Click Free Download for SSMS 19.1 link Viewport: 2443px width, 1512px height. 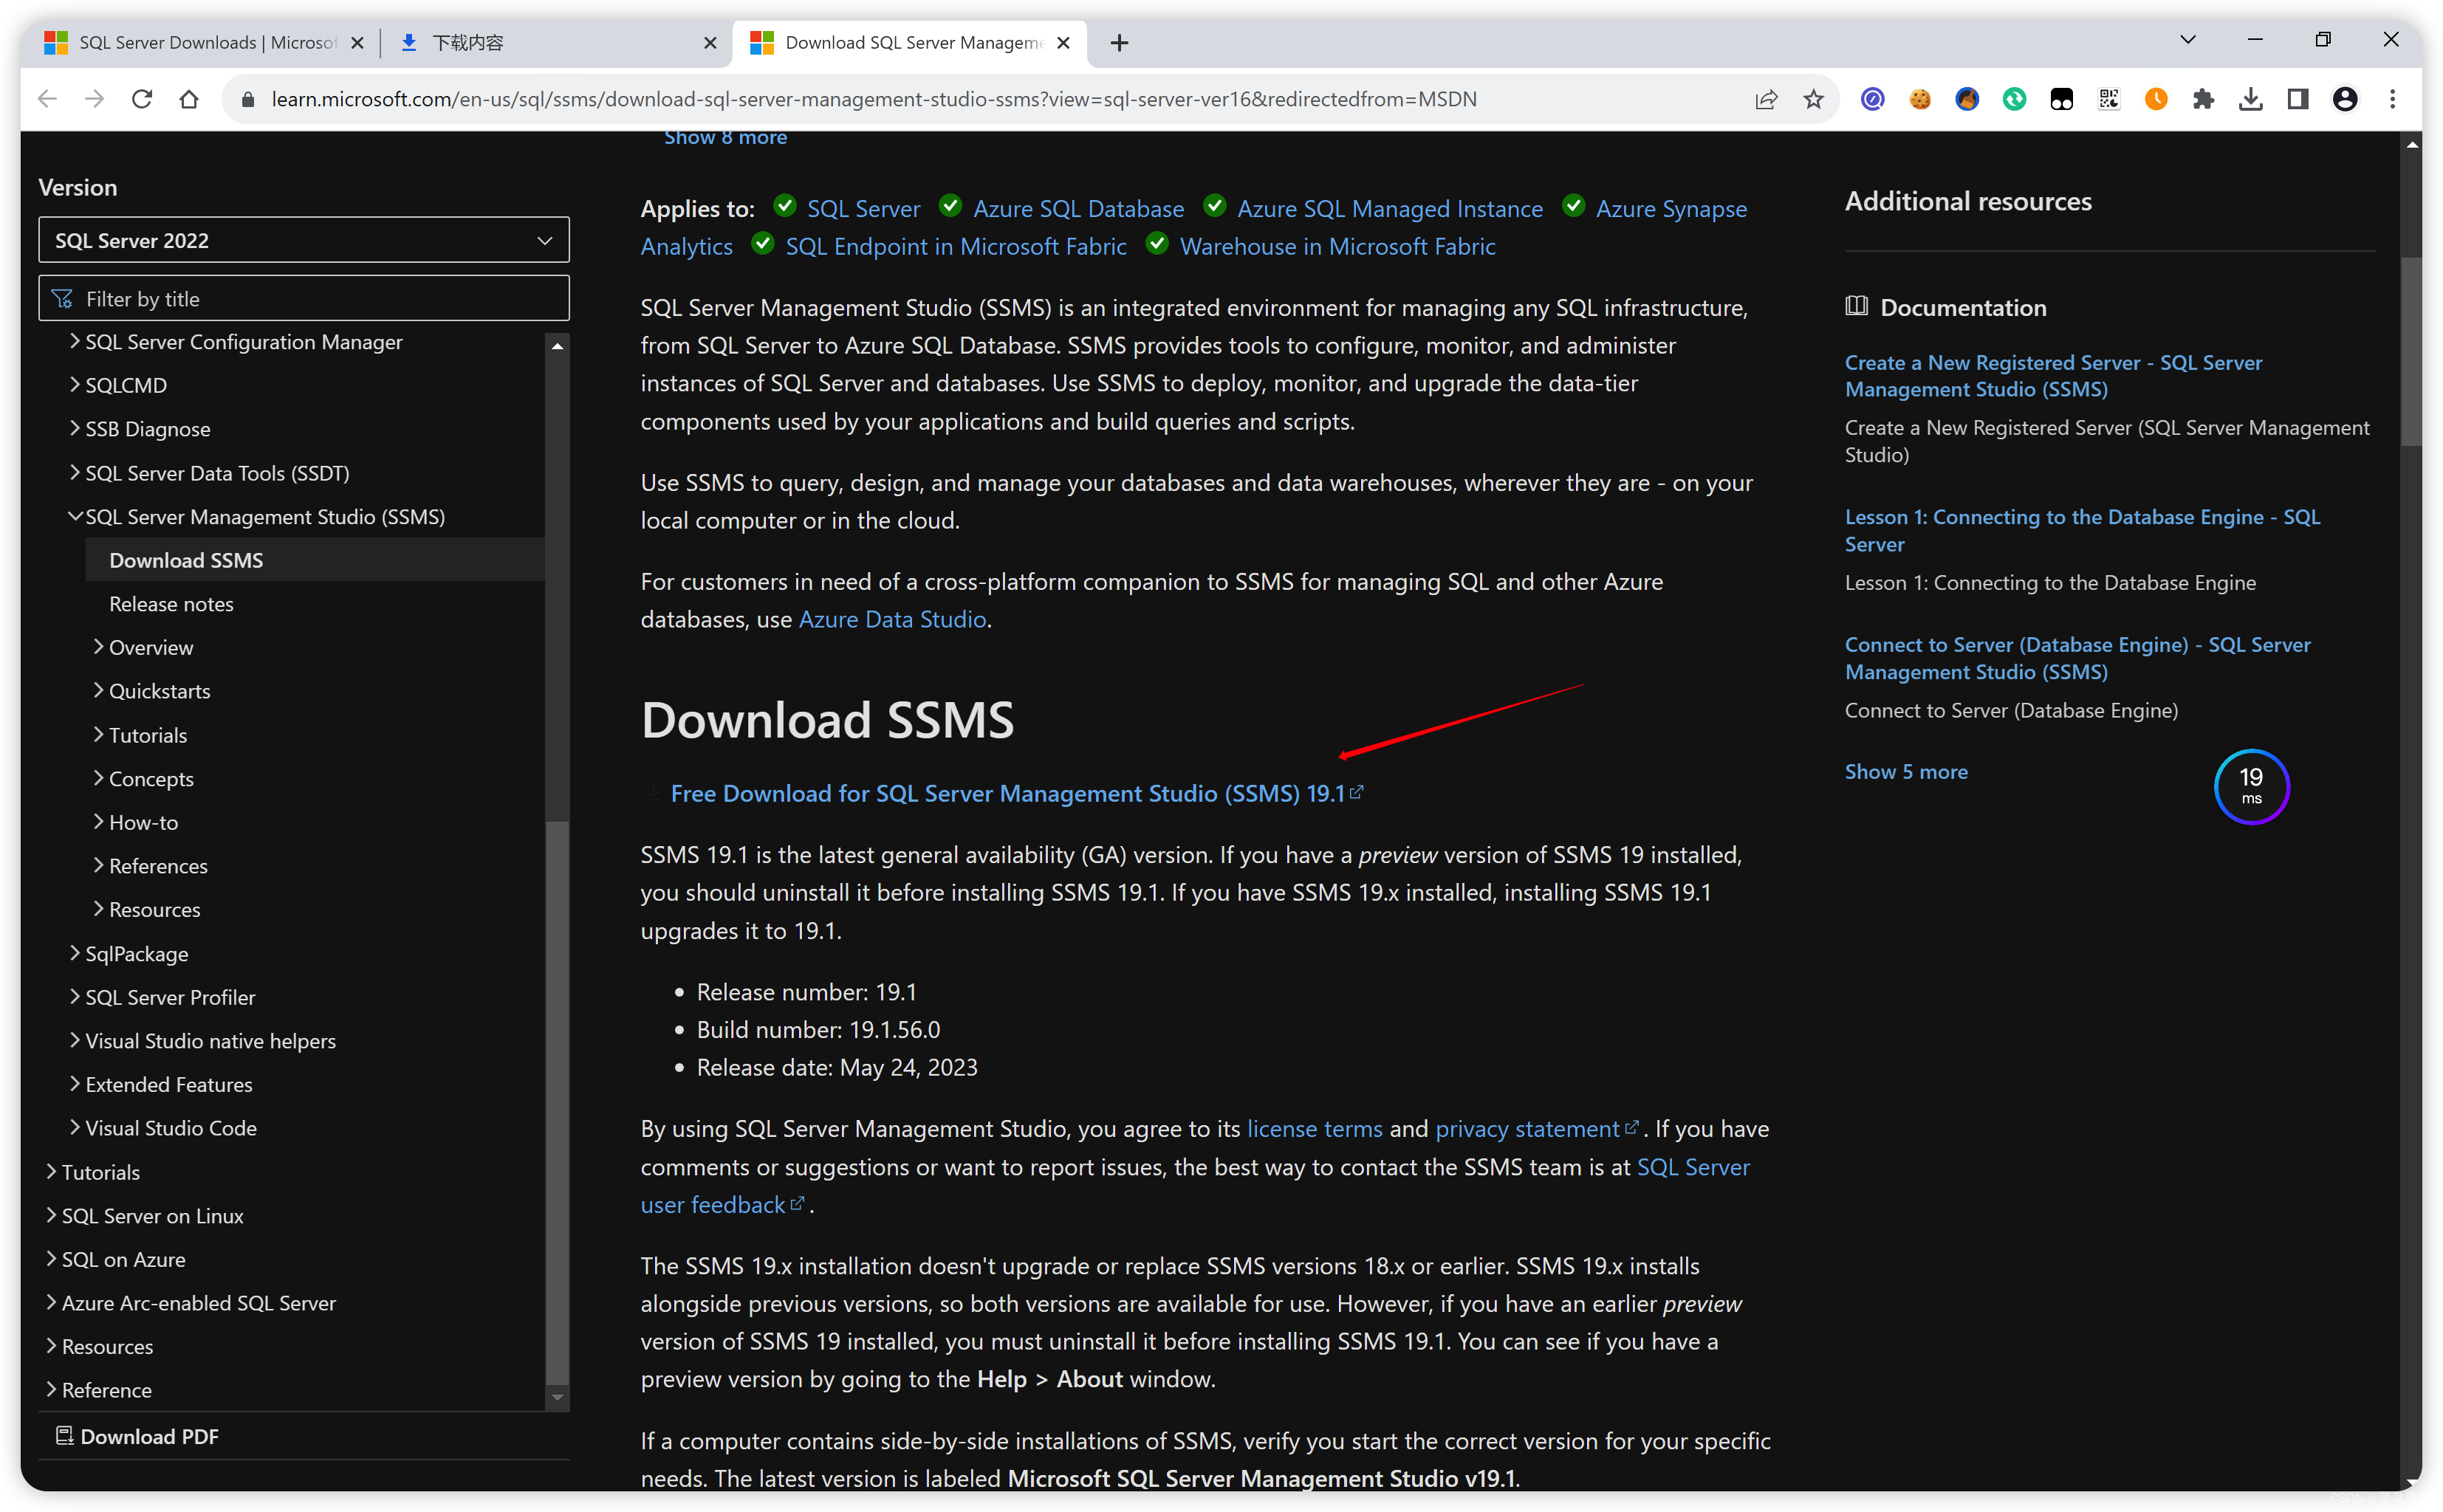coord(1017,793)
